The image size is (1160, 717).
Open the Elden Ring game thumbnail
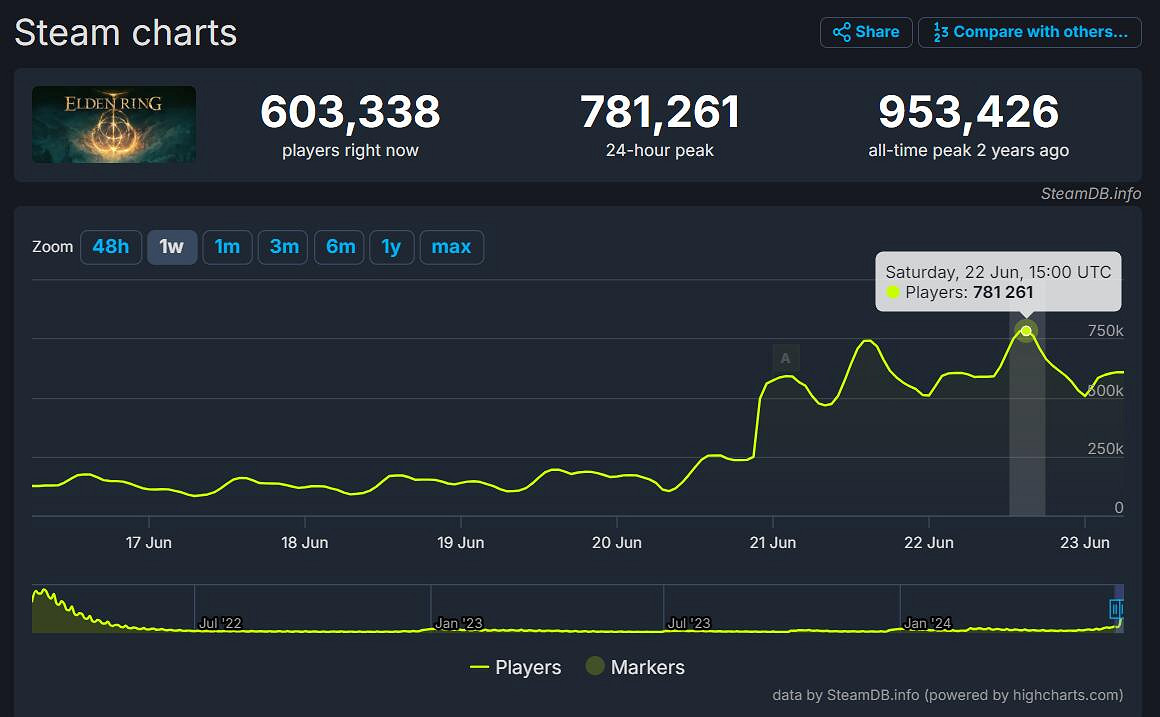[114, 124]
